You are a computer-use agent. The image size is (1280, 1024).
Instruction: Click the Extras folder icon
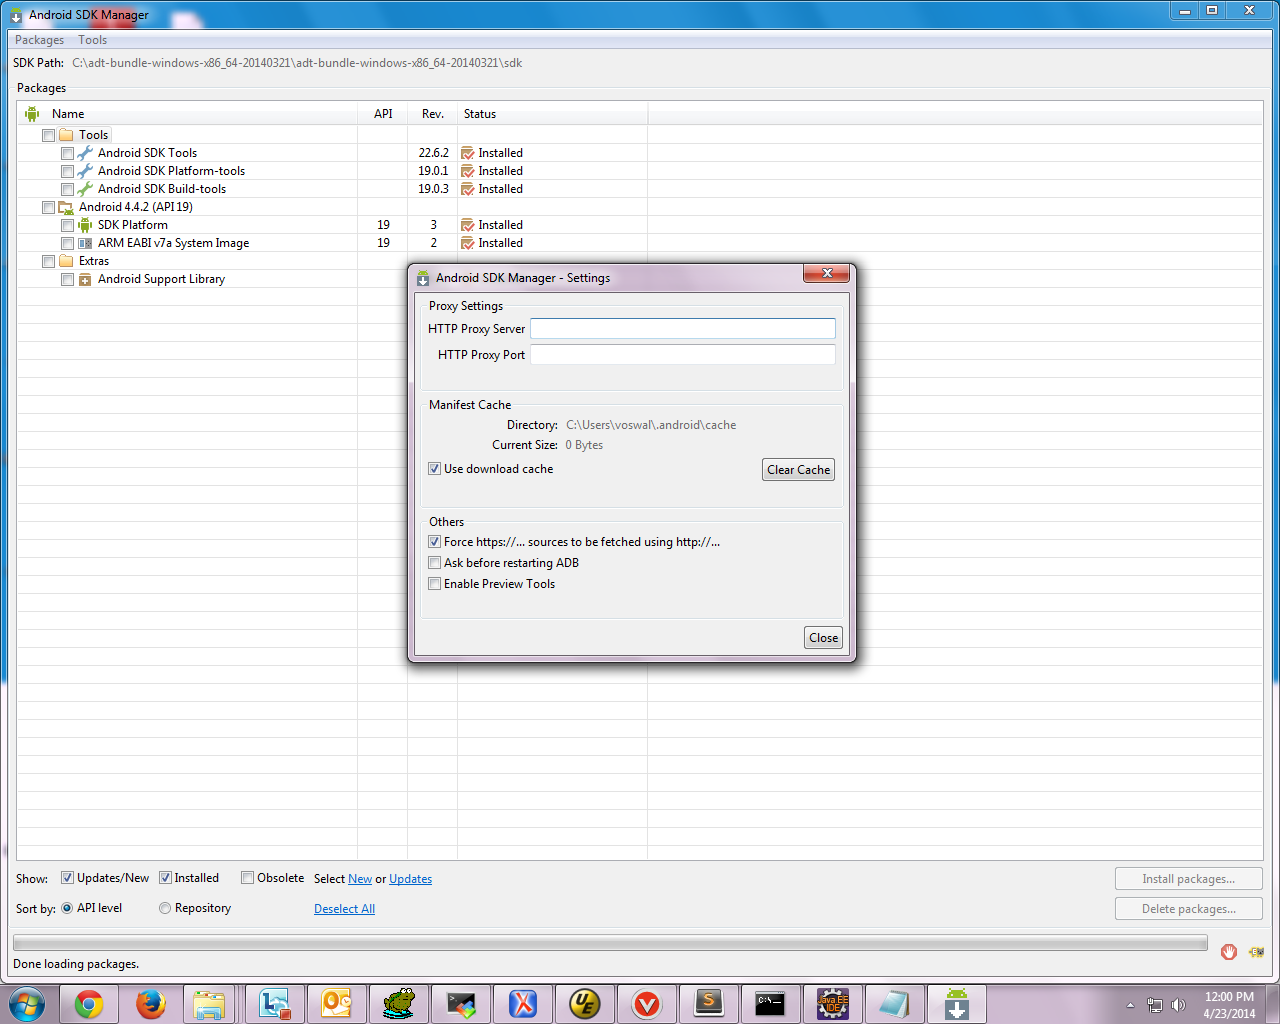[67, 261]
